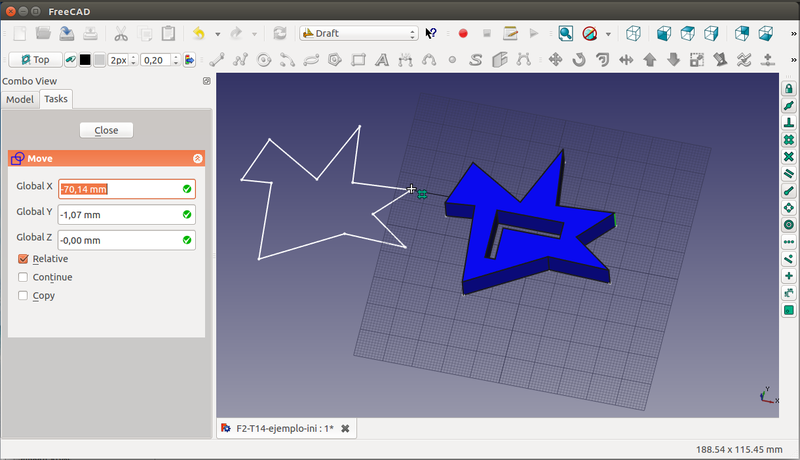Toggle the snap lock icon
This screenshot has height=460, width=800.
(x=788, y=88)
